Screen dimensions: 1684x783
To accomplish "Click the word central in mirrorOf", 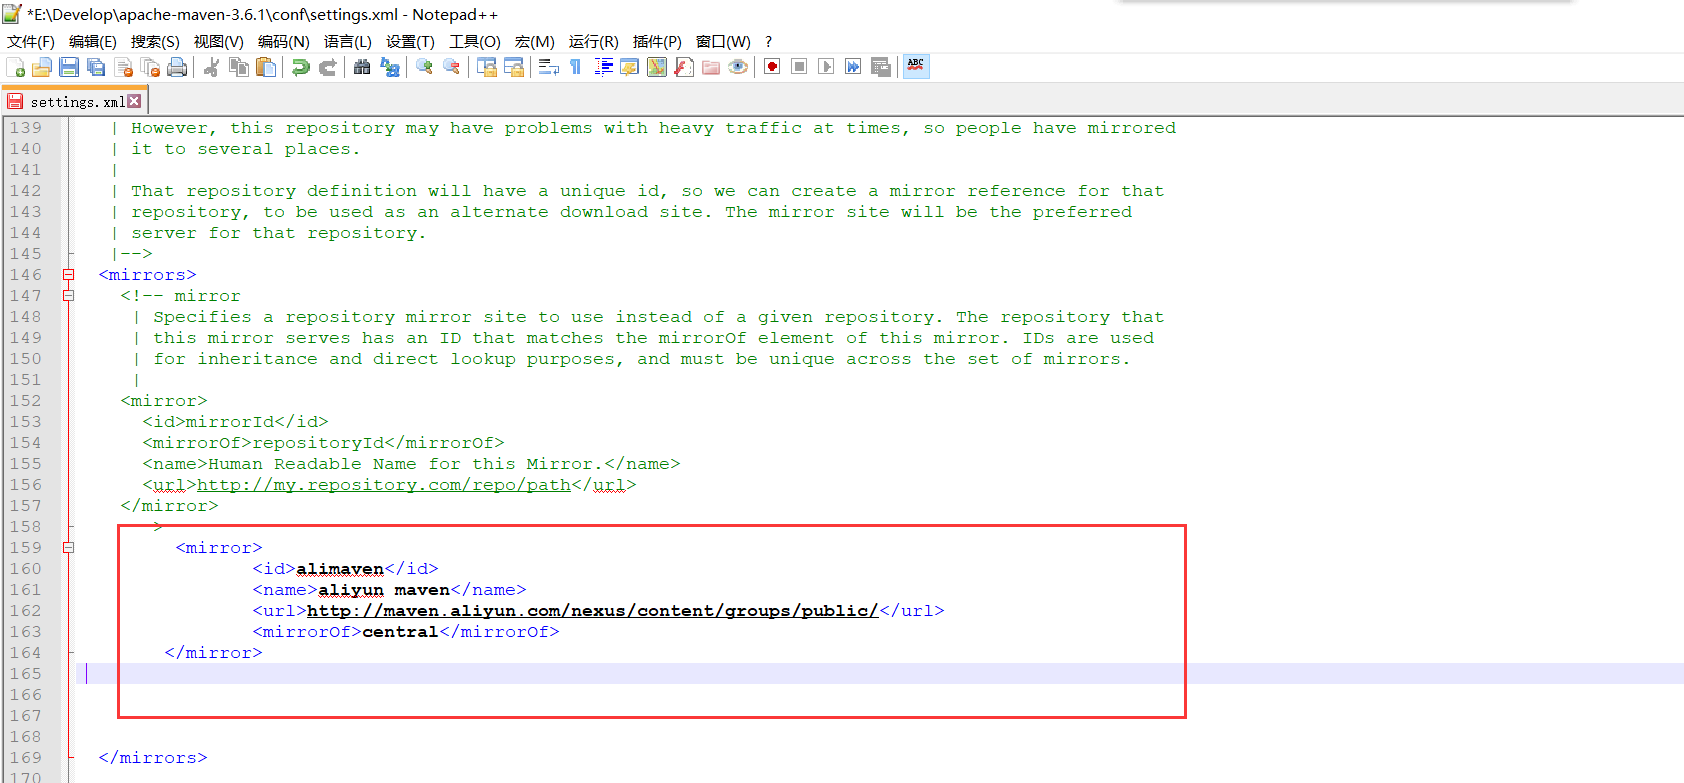I will coord(400,632).
